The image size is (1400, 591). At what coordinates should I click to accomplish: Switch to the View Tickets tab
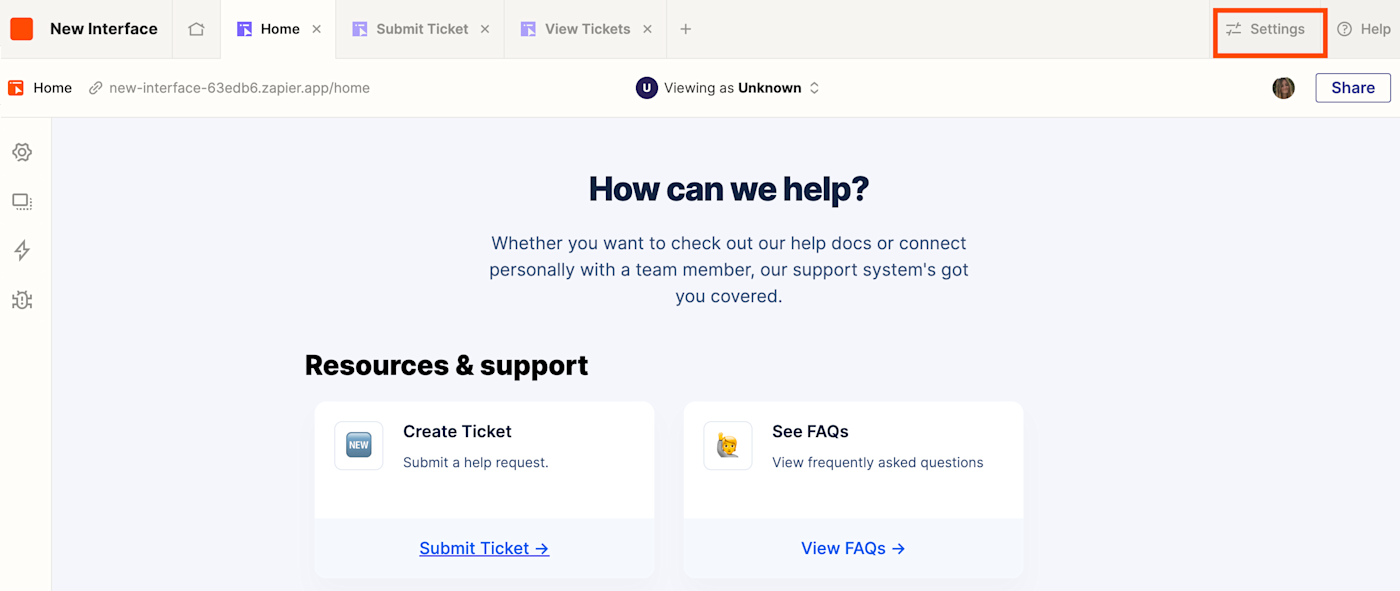click(x=587, y=29)
